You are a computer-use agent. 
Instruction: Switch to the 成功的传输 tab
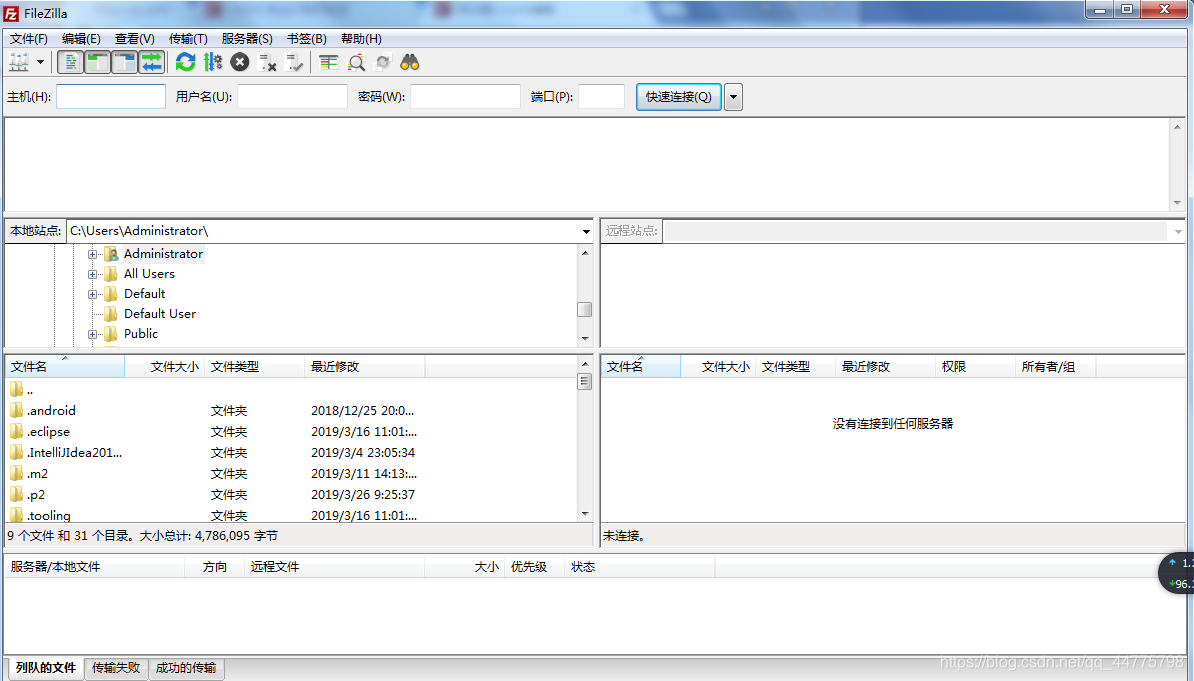coord(185,668)
